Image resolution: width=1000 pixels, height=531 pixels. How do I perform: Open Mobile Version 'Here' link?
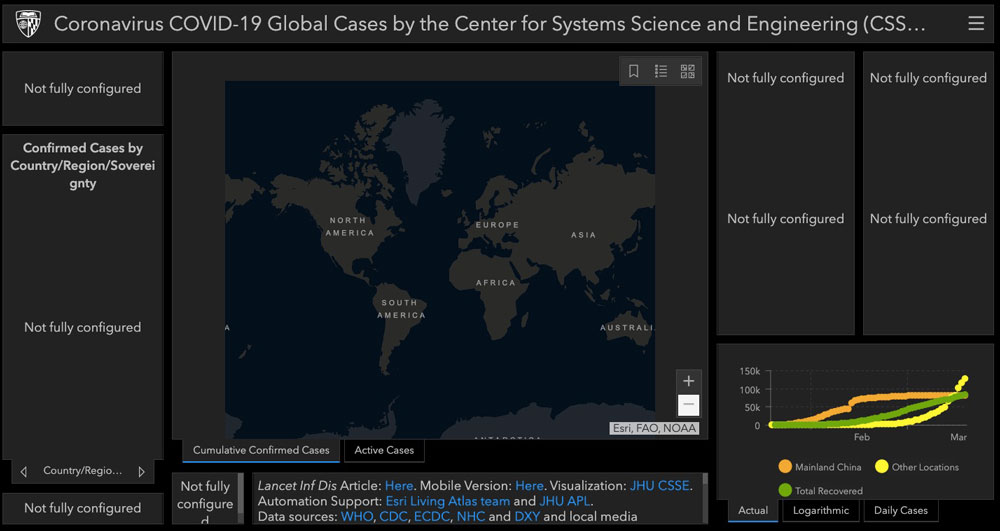[x=529, y=486]
